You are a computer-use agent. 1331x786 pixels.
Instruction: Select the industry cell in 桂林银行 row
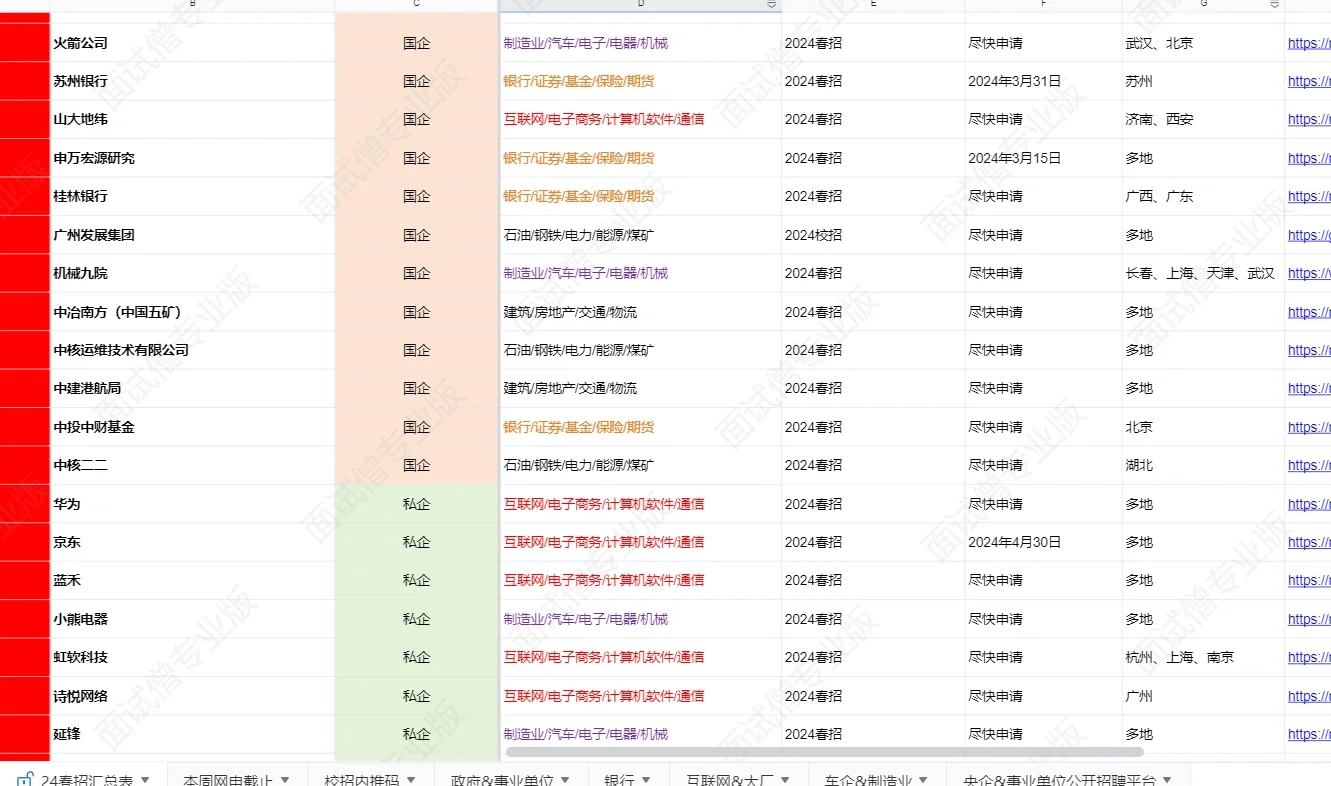[640, 196]
